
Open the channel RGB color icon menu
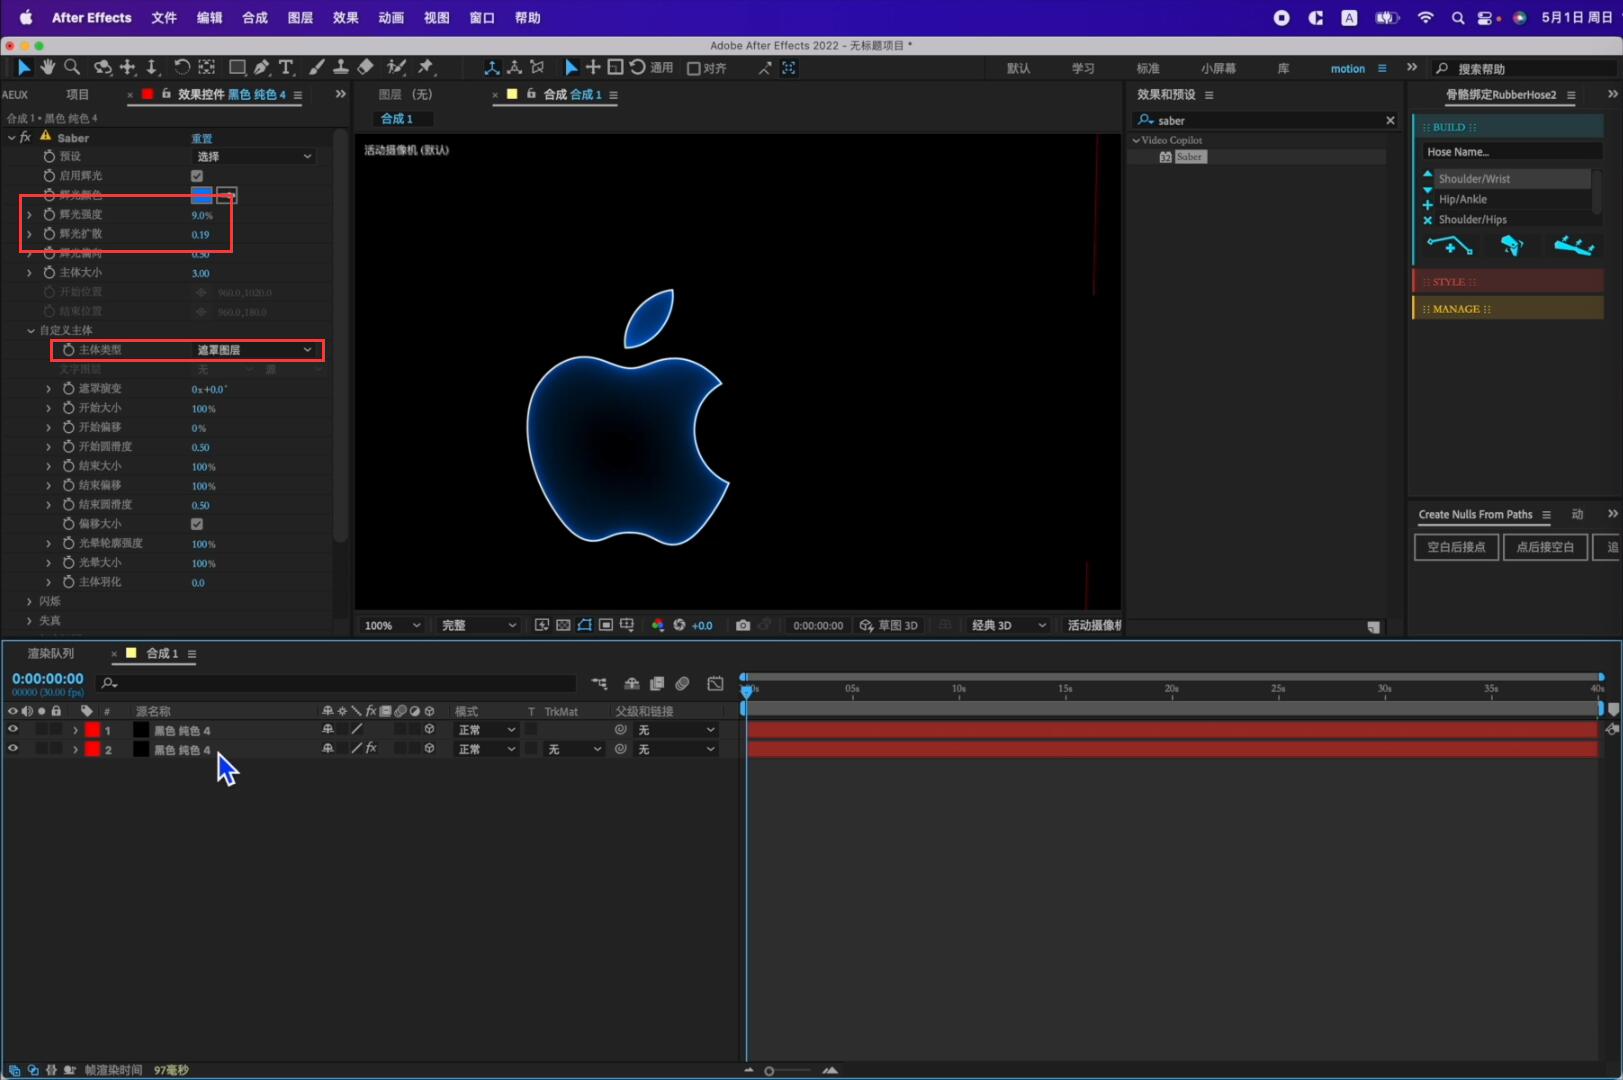658,625
